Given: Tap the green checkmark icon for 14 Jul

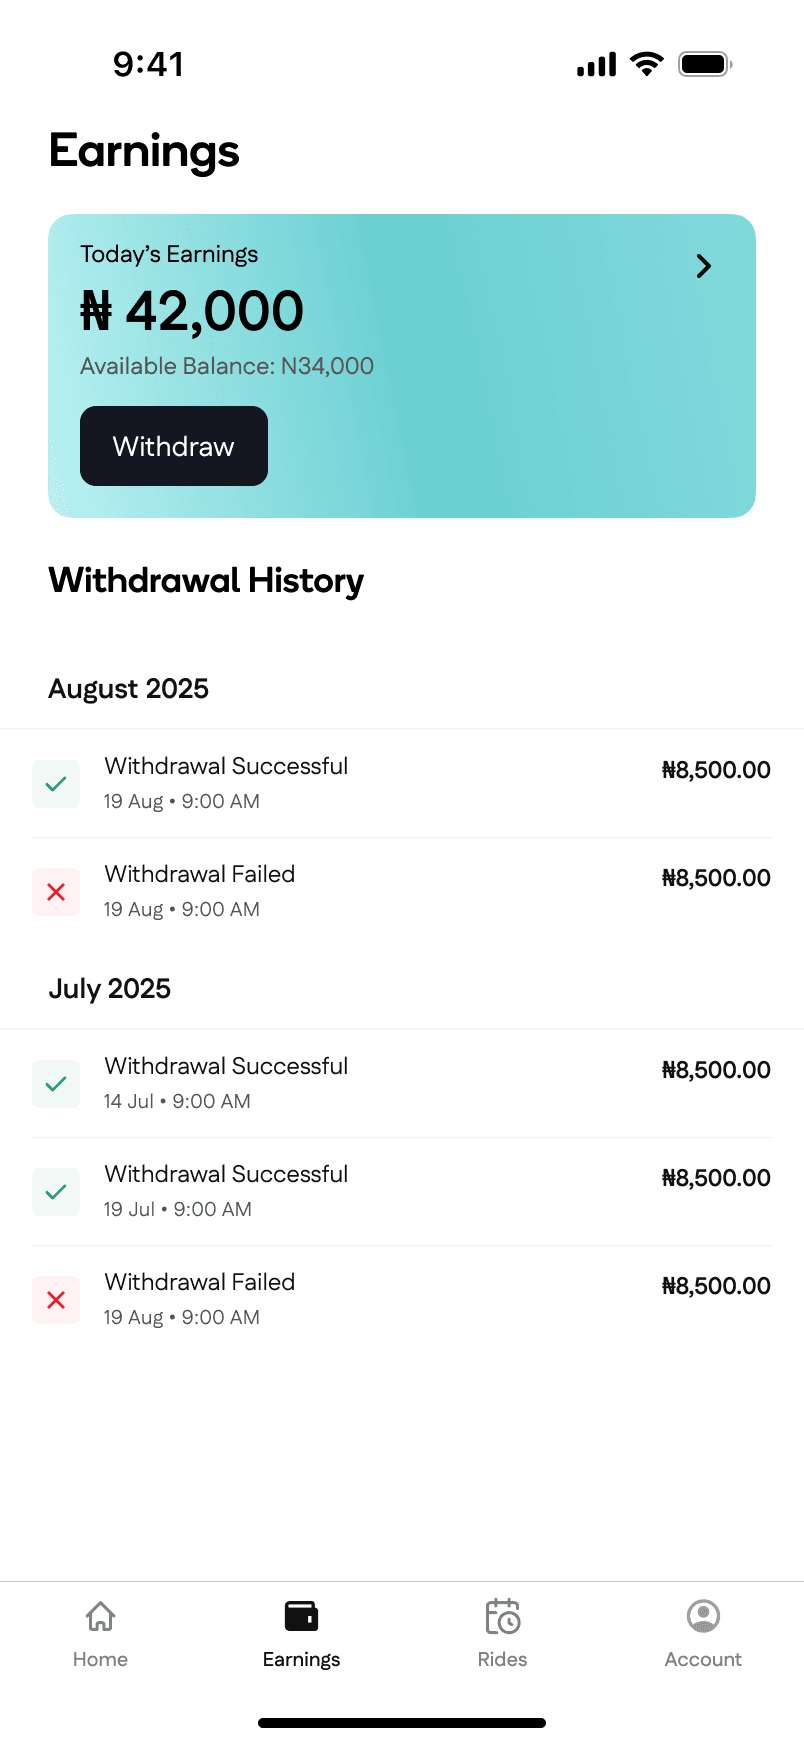Looking at the screenshot, I should pyautogui.click(x=56, y=1084).
